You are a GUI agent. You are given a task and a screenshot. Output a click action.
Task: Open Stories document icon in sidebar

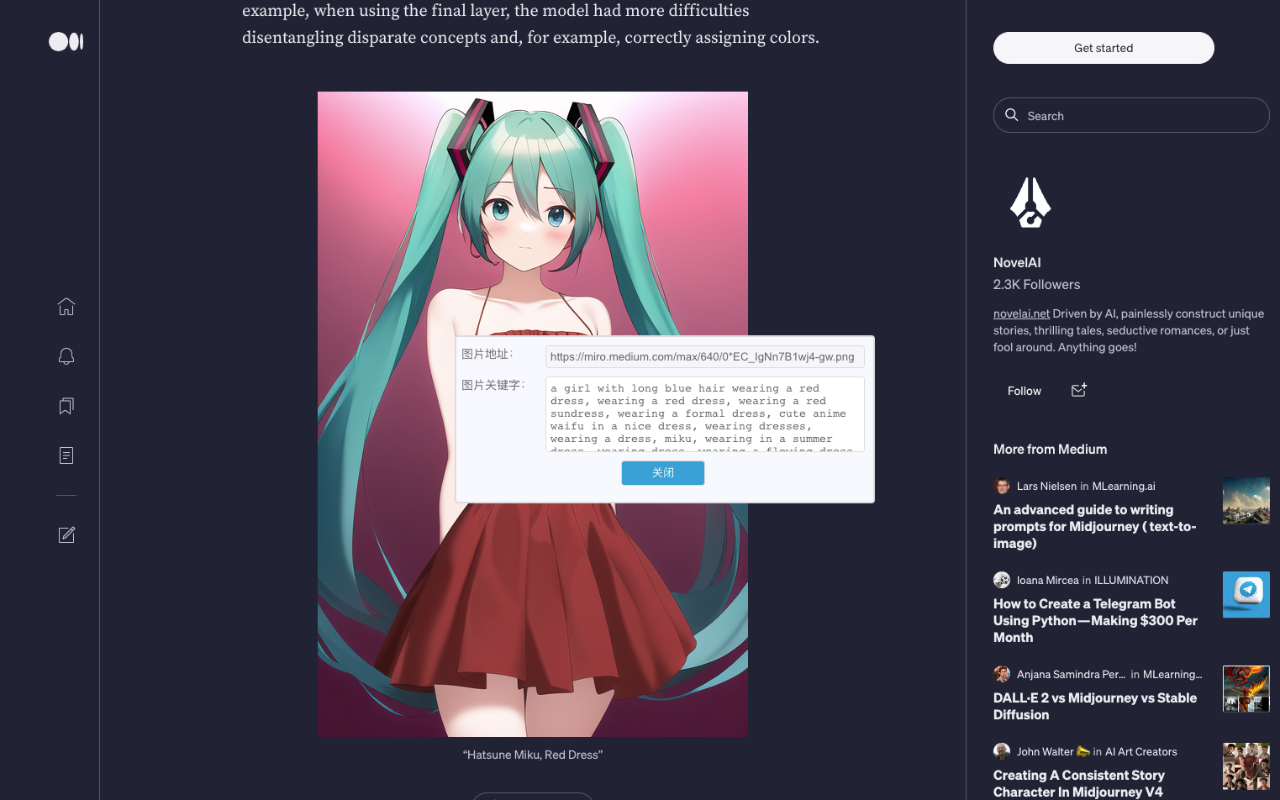pos(66,456)
